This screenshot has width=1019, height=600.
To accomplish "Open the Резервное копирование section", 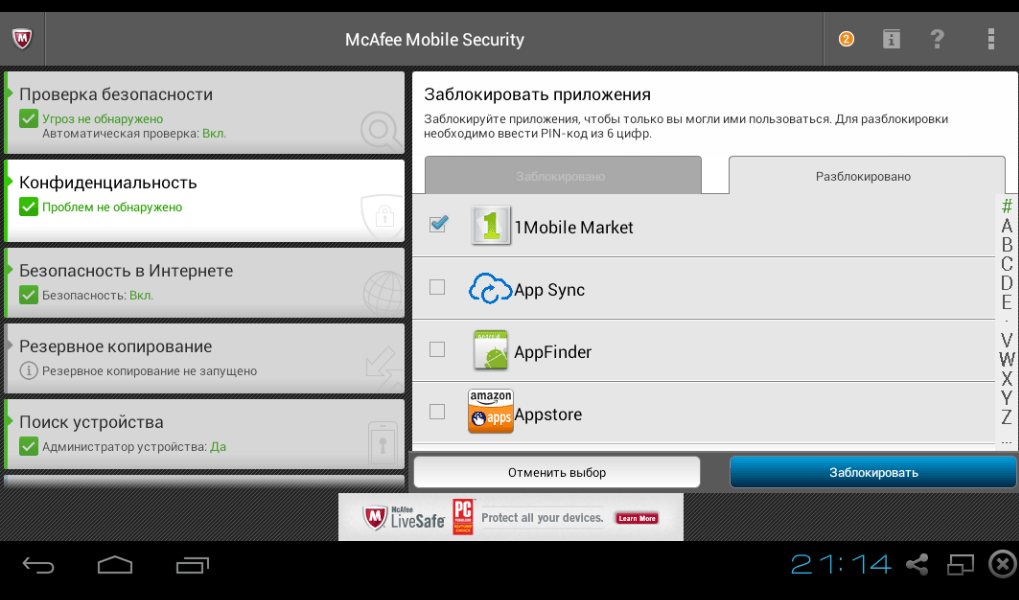I will [x=204, y=358].
